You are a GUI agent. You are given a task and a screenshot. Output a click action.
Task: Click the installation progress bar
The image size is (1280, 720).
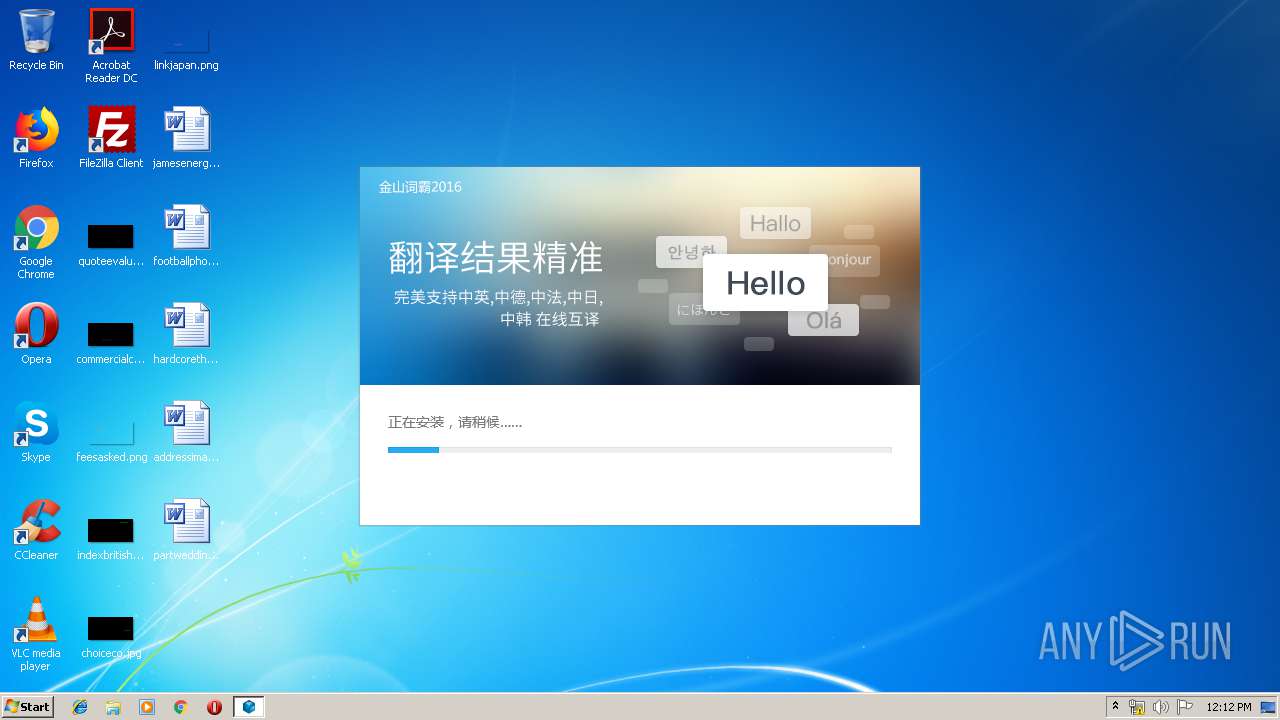(640, 450)
